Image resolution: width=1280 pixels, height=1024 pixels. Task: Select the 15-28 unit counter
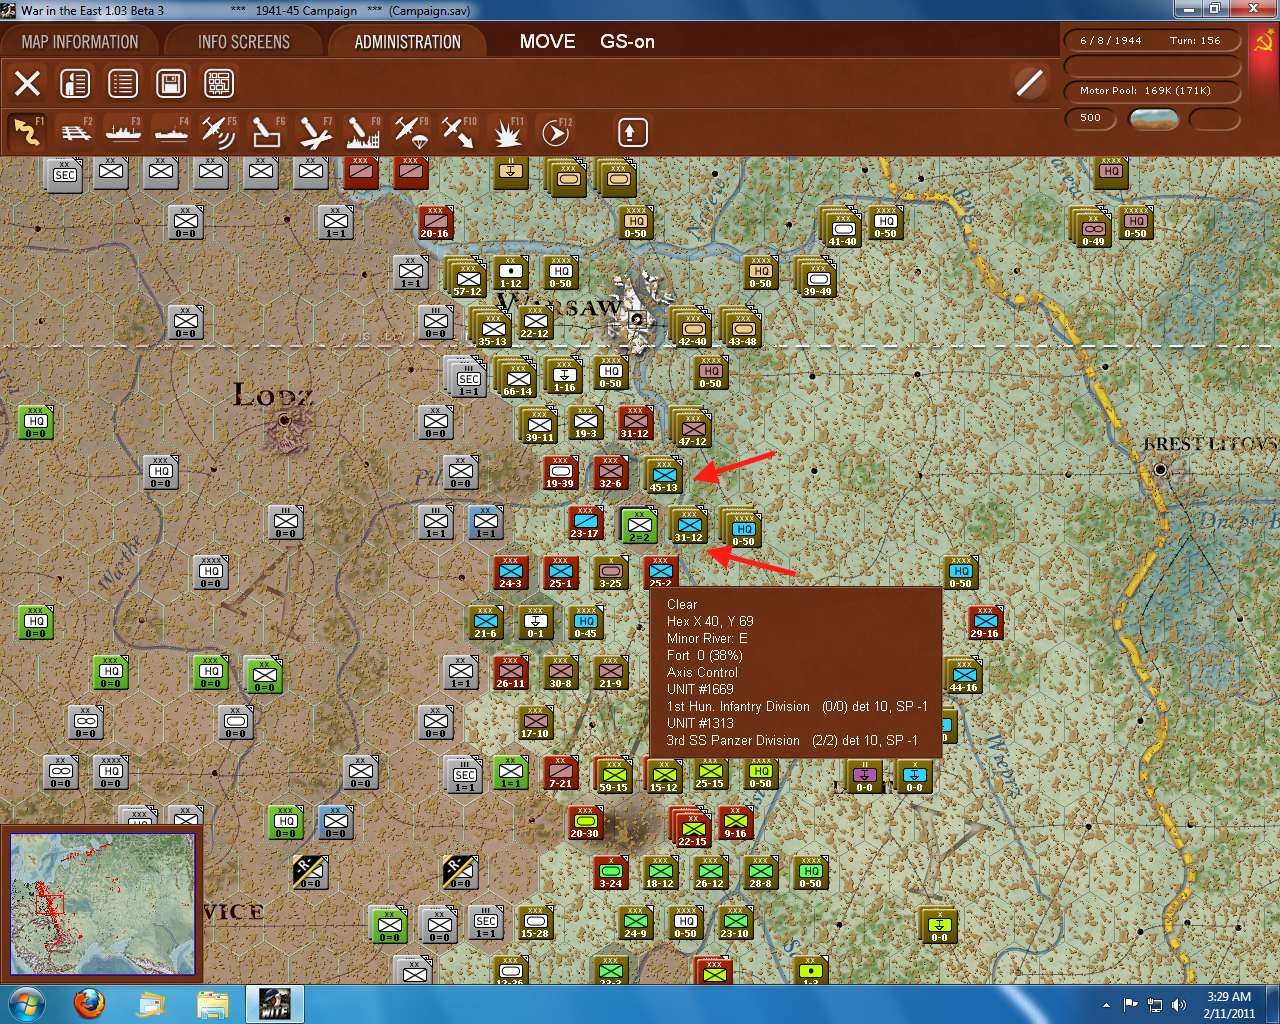[535, 923]
